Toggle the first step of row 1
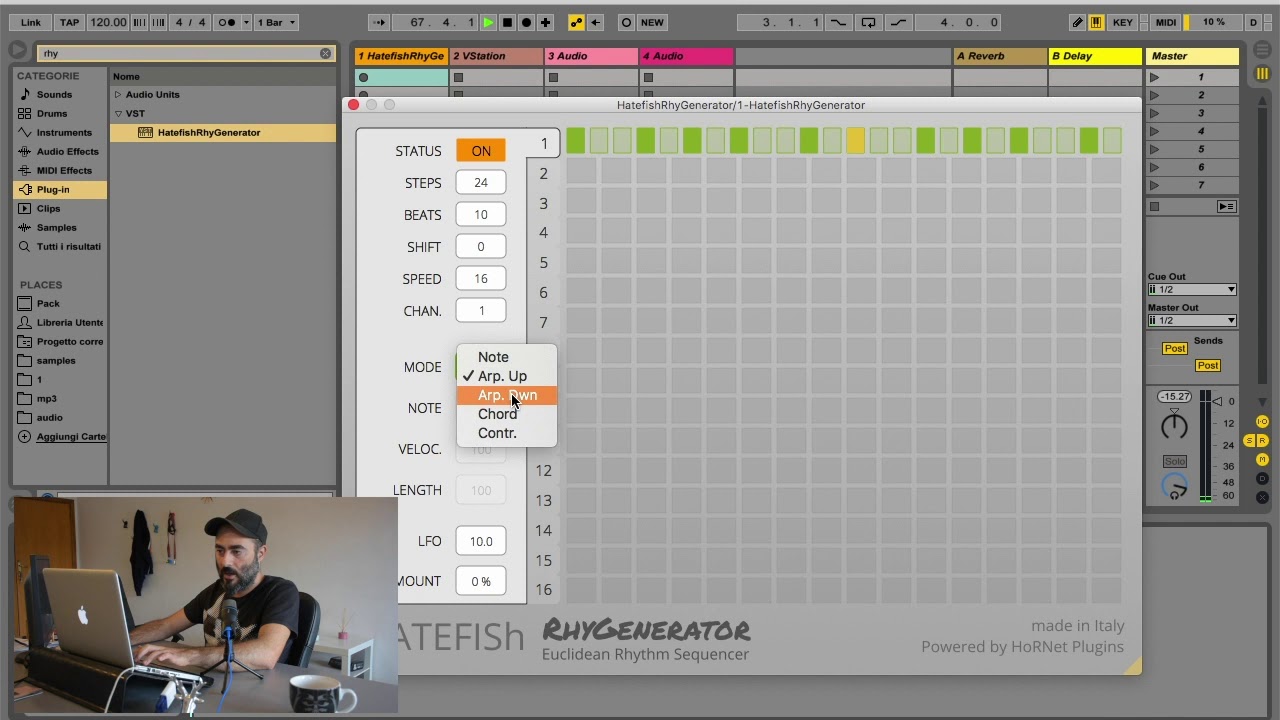Image resolution: width=1280 pixels, height=720 pixels. tap(575, 141)
